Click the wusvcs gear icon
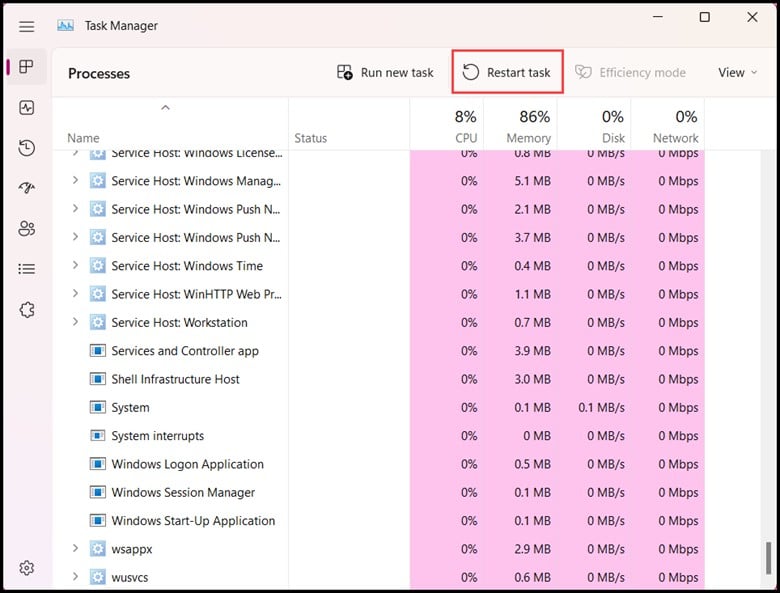This screenshot has width=780, height=593. click(x=98, y=578)
